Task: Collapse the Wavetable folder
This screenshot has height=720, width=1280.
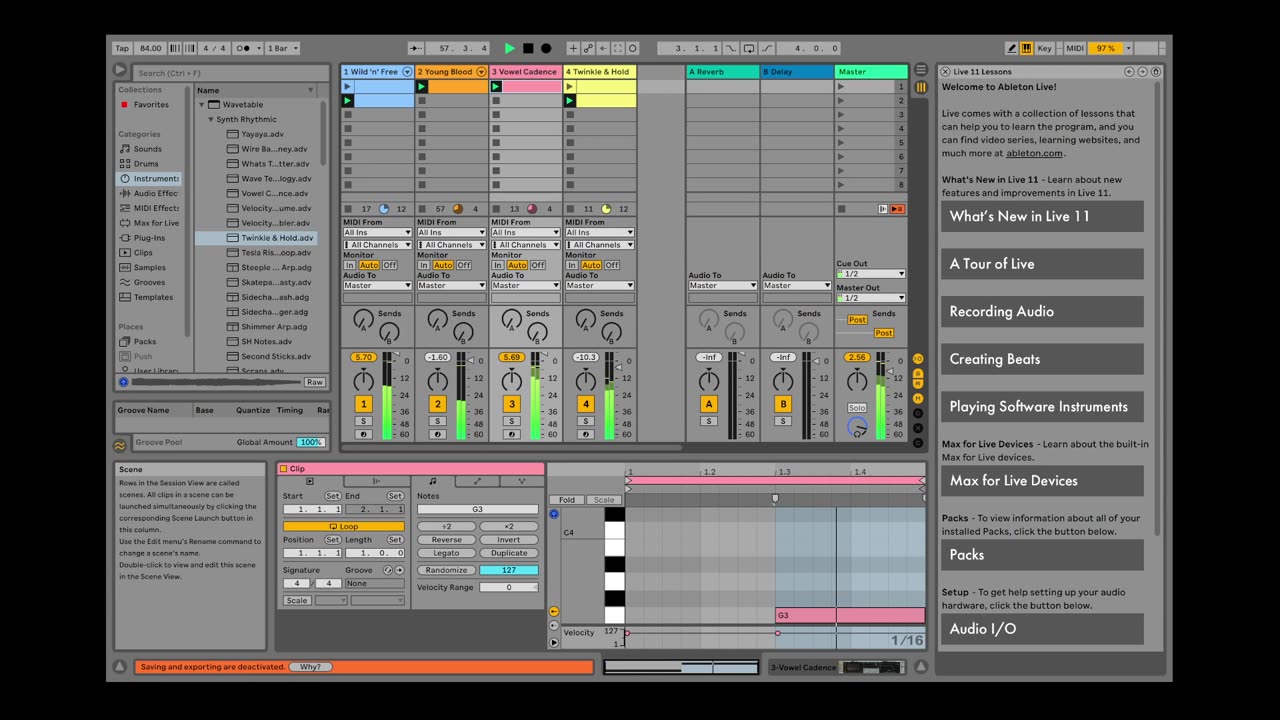Action: click(202, 104)
